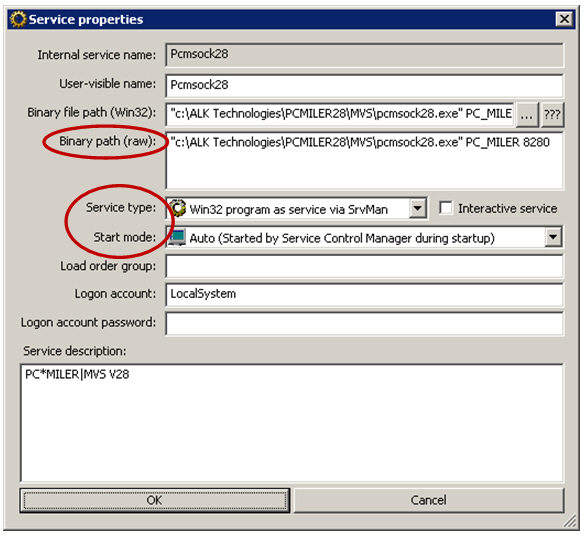Screen dimensions: 588x538
Task: Focus the Load order group field
Action: 364,266
